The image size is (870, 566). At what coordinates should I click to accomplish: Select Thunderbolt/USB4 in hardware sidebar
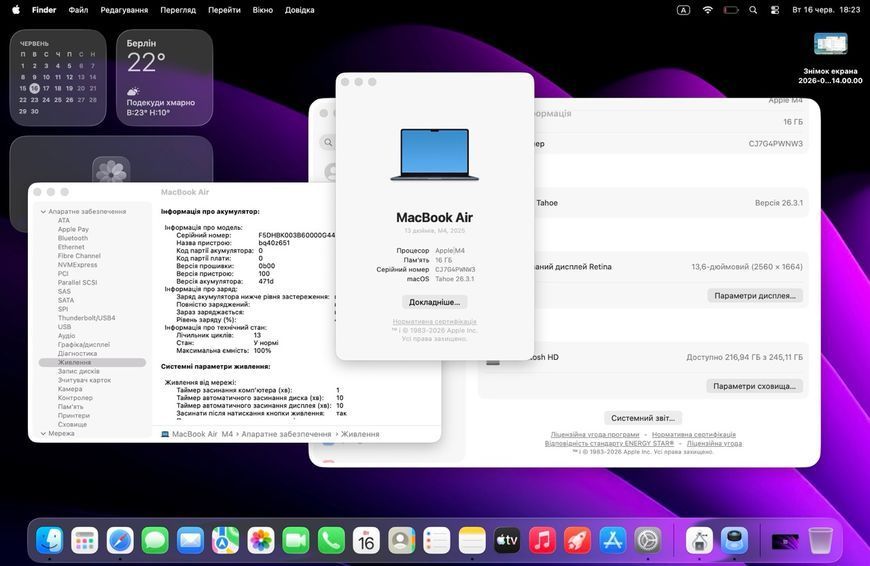point(87,318)
